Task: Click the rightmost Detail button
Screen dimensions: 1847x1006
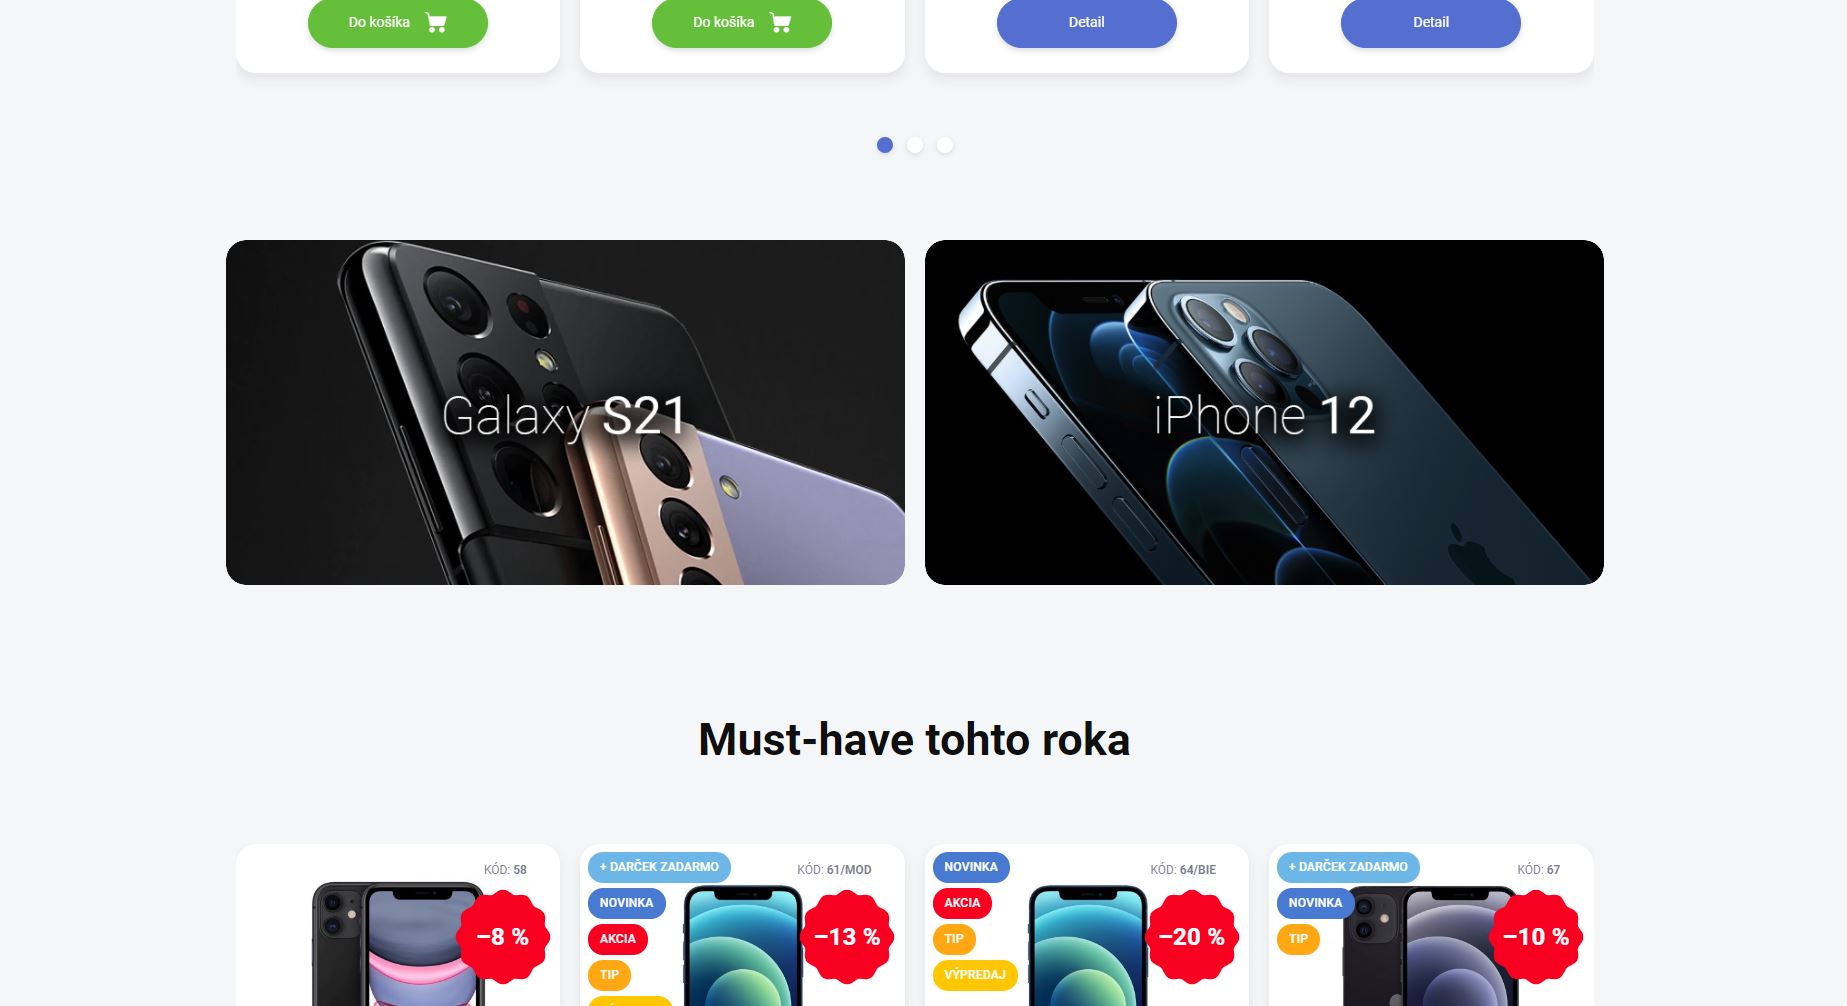Action: 1431,22
